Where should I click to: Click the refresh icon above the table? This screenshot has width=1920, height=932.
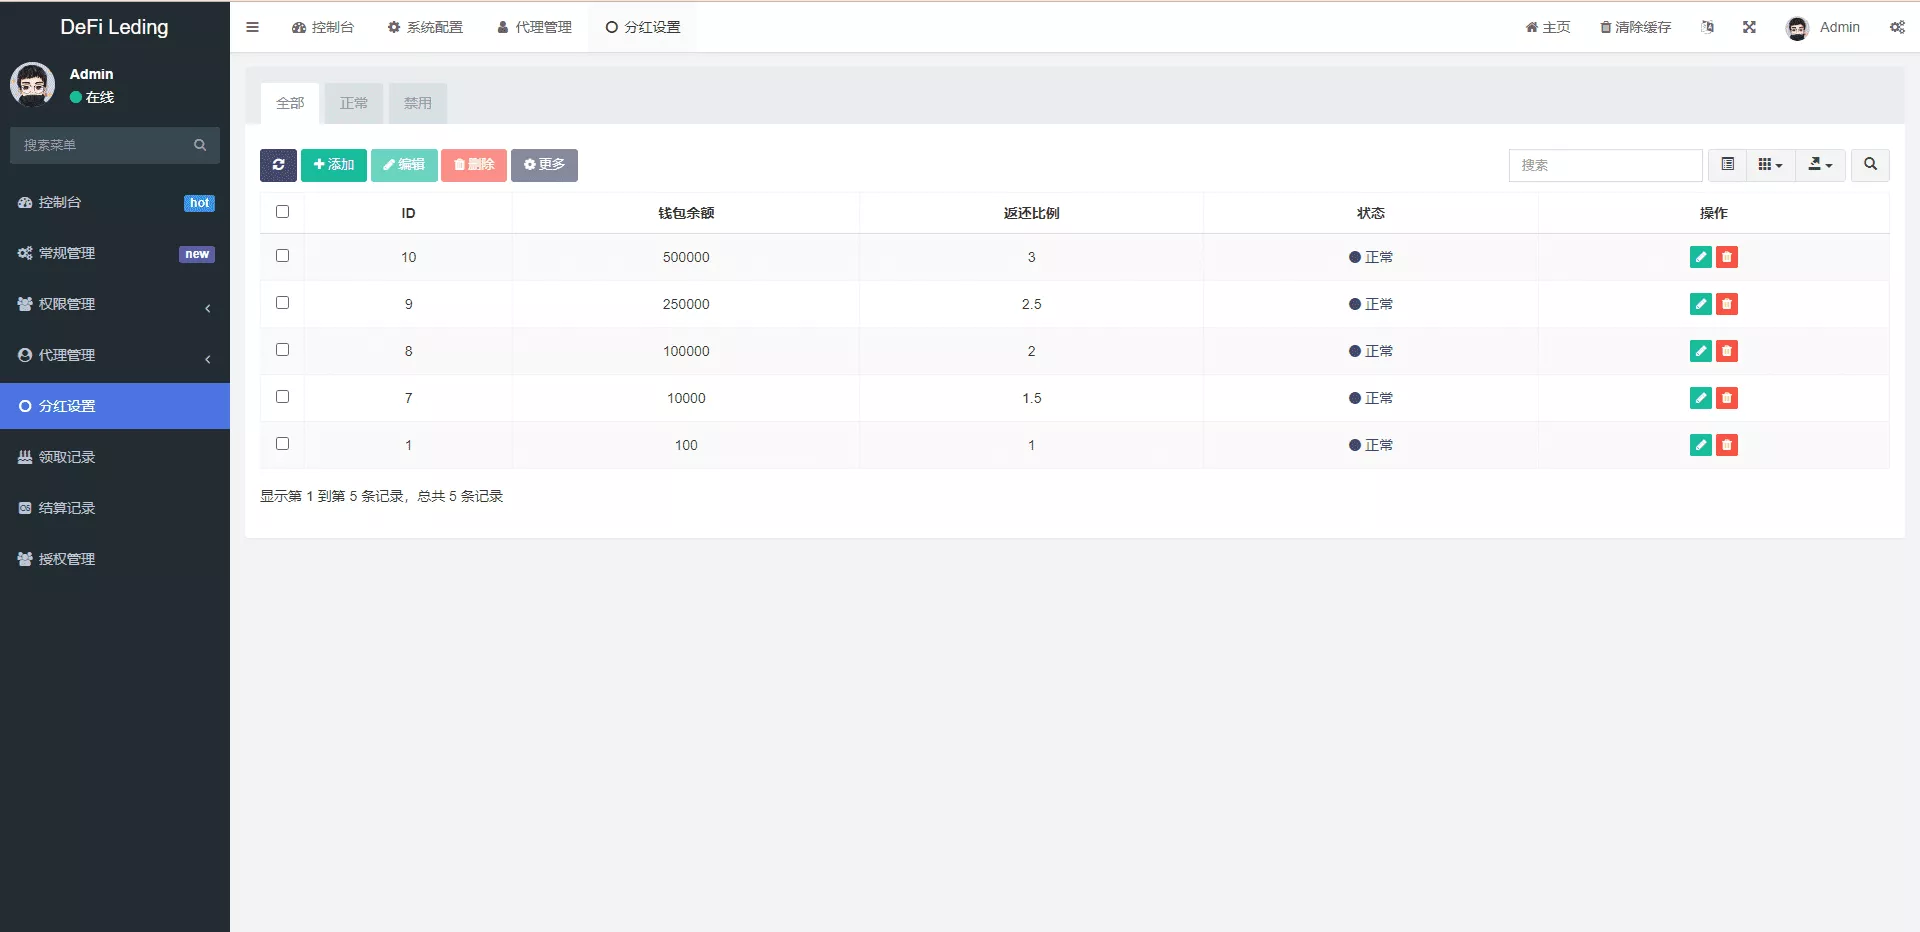278,165
